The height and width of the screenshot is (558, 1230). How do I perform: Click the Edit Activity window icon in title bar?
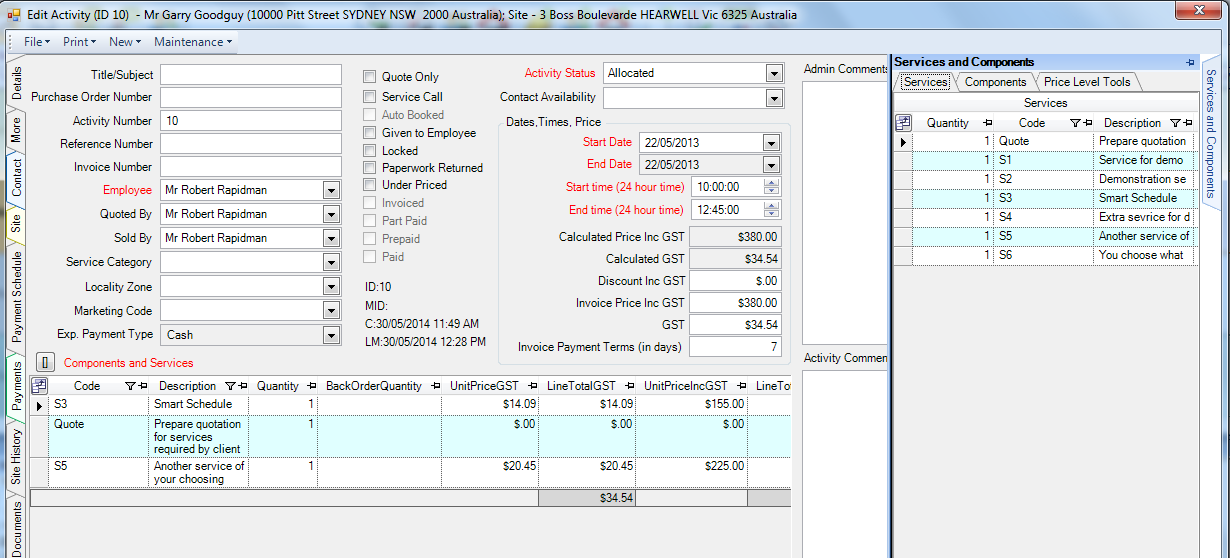(x=14, y=16)
